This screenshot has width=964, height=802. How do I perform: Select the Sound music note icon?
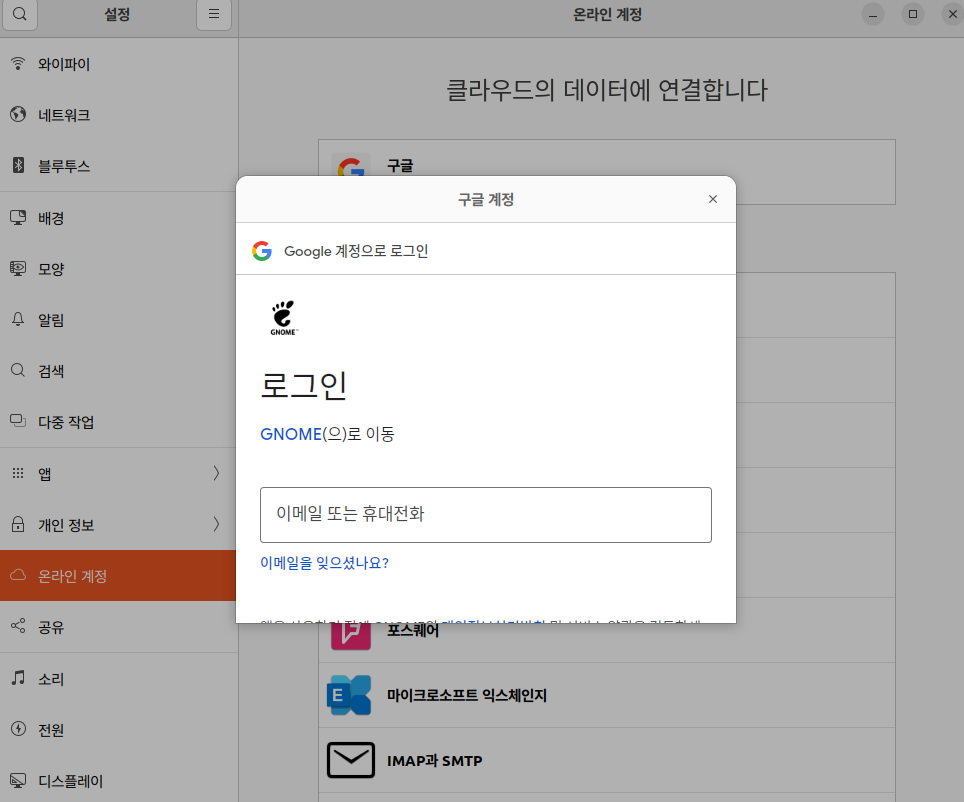click(18, 678)
